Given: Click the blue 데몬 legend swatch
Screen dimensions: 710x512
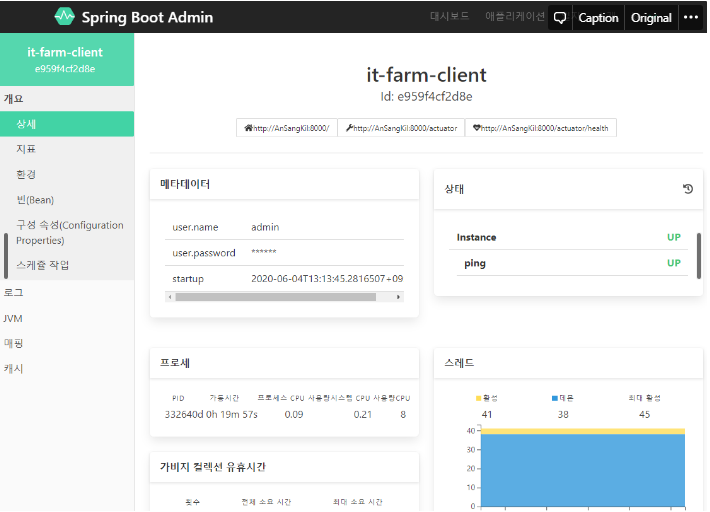Looking at the screenshot, I should pos(555,398).
